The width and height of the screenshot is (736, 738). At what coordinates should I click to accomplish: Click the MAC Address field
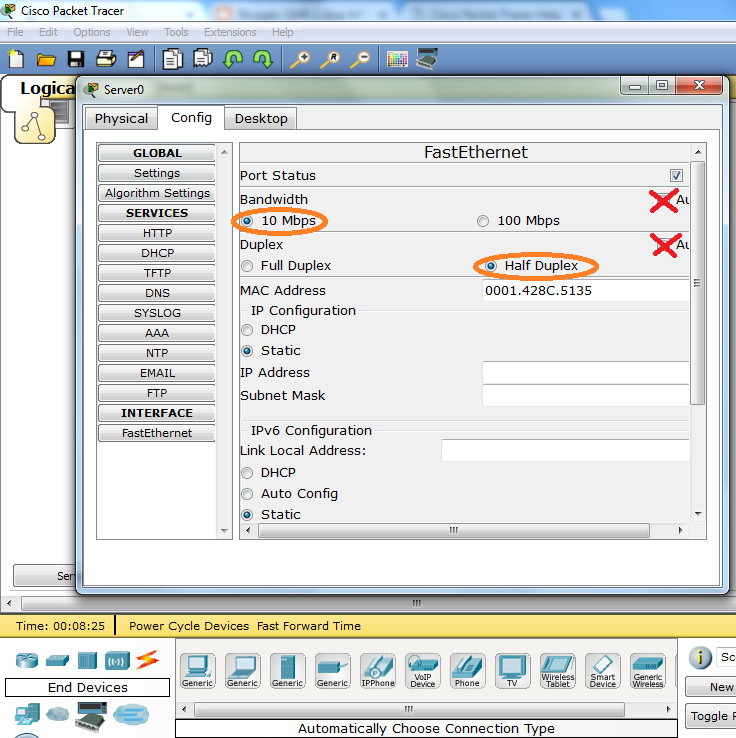(x=586, y=290)
